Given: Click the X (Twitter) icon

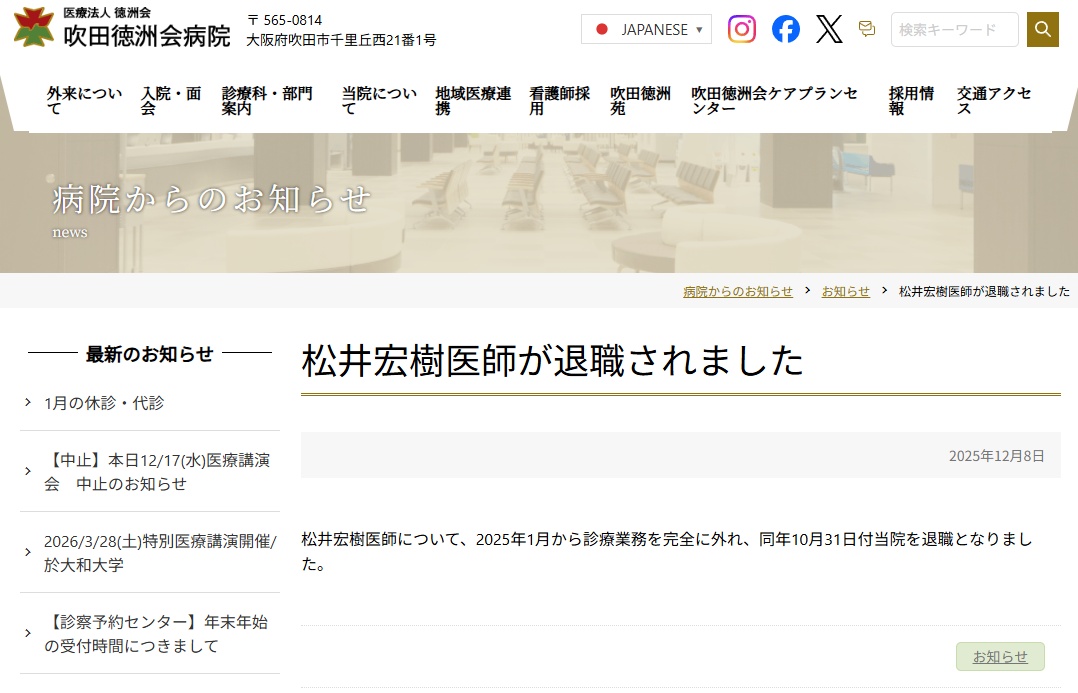Looking at the screenshot, I should [829, 29].
